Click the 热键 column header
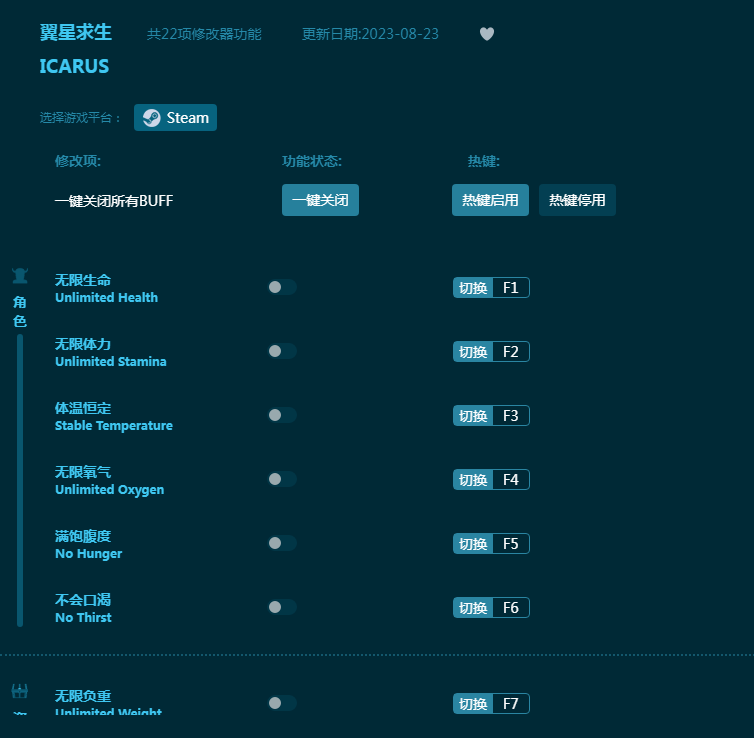 tap(484, 161)
